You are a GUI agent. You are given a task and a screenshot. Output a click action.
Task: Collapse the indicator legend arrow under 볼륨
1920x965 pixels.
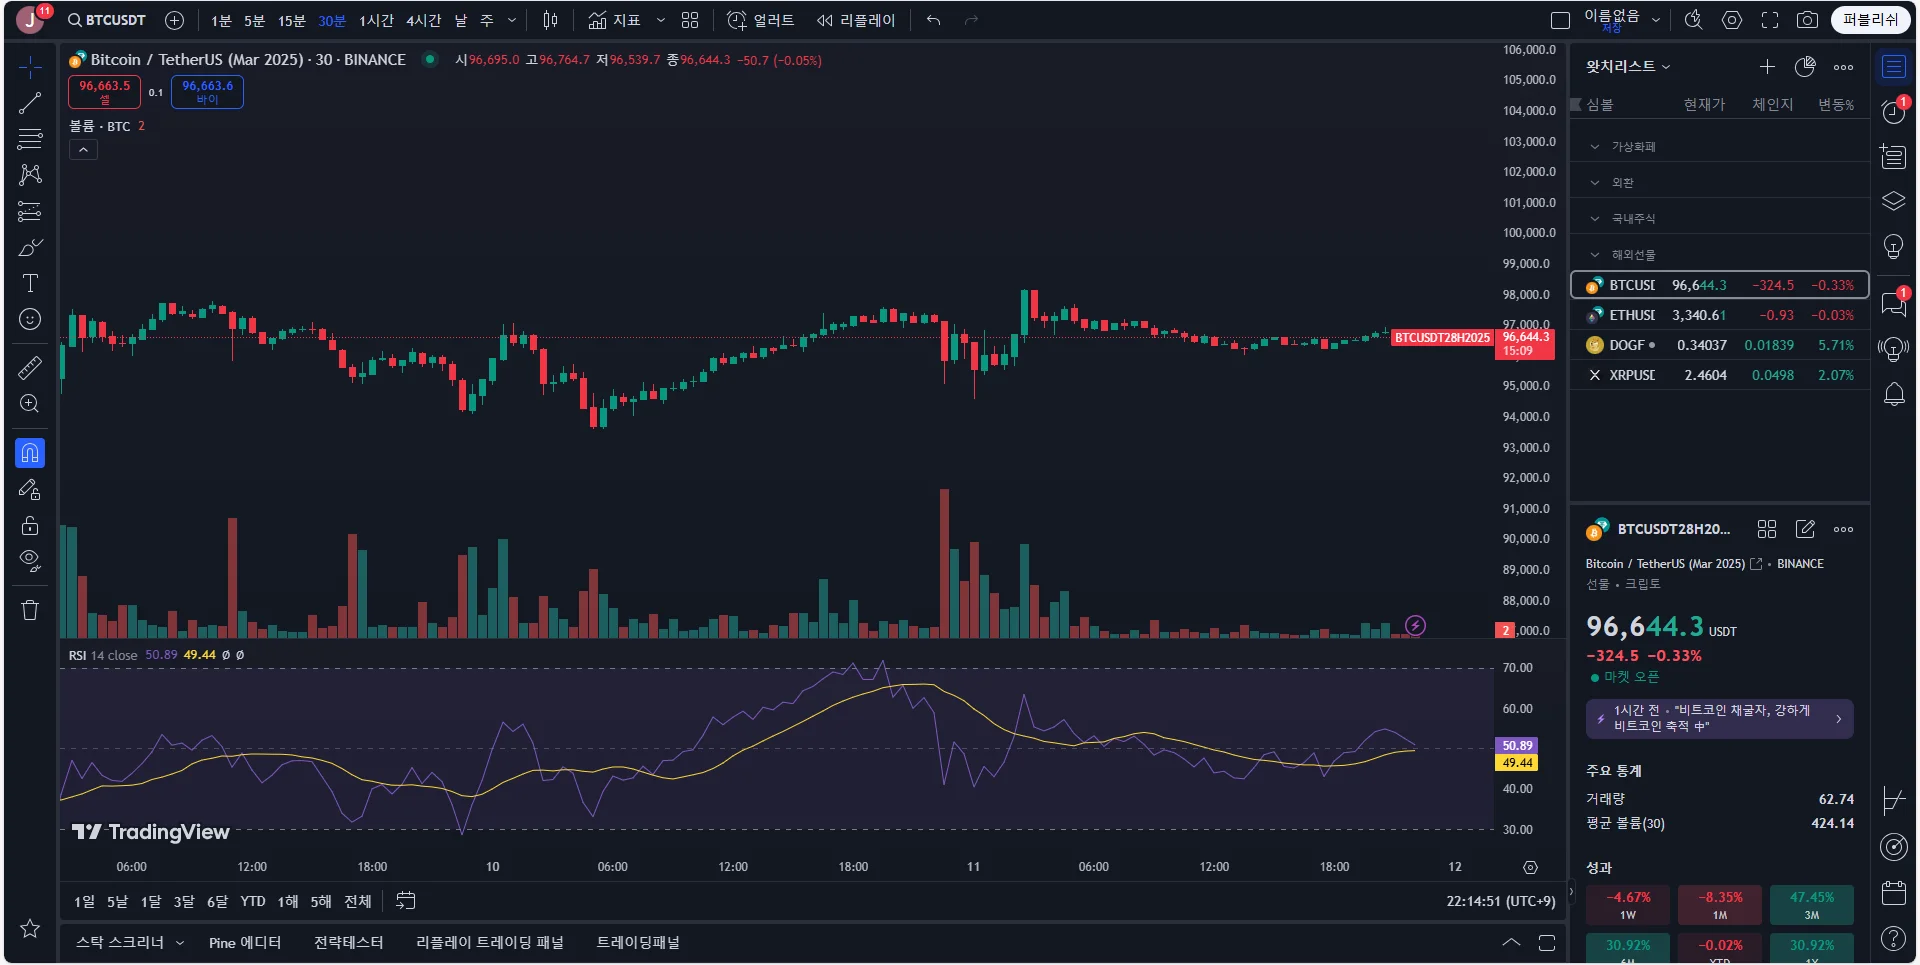(84, 150)
